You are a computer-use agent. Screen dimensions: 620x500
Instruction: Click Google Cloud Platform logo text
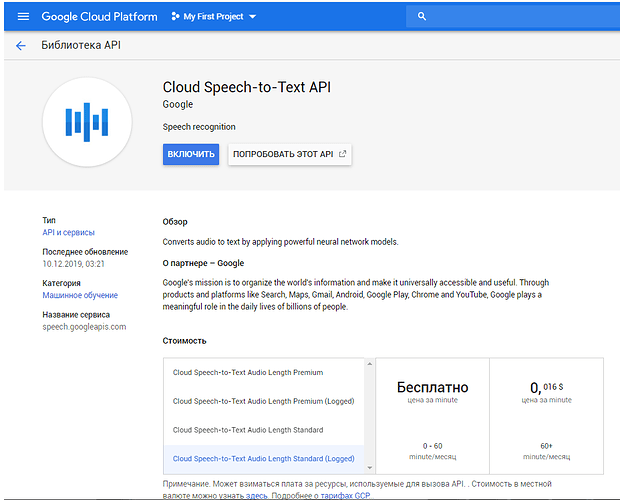99,17
